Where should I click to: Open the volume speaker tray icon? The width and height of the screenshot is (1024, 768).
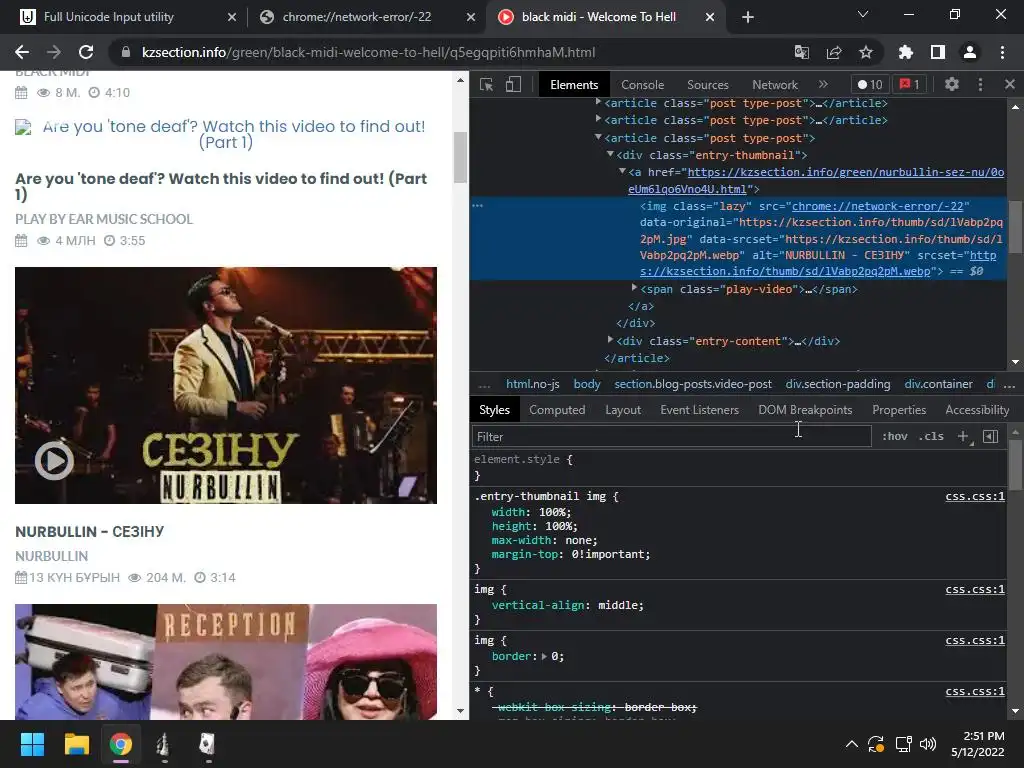pos(927,744)
